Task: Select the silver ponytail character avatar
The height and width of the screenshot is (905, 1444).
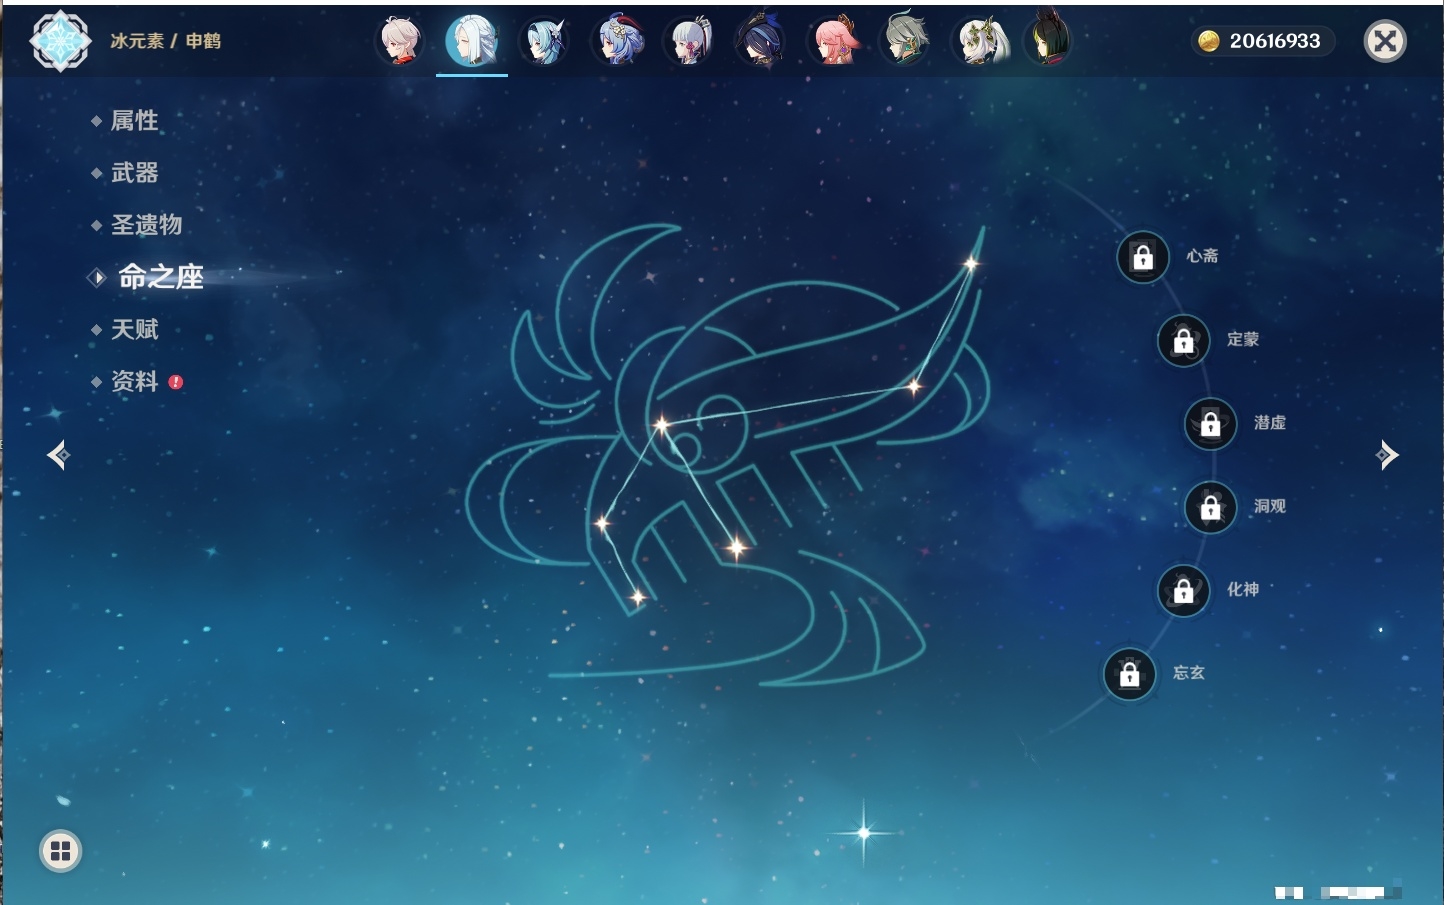Action: tap(690, 41)
